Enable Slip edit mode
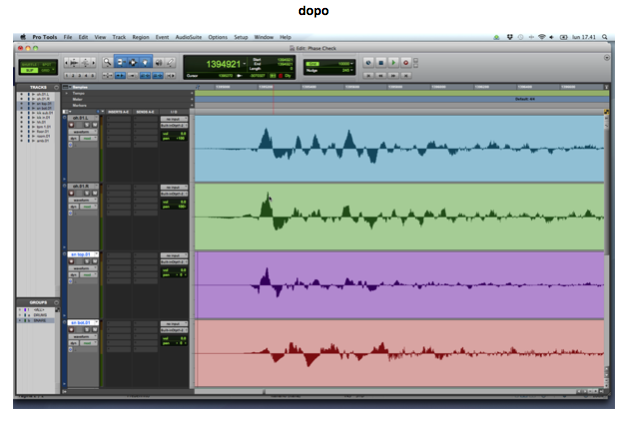 (x=29, y=71)
